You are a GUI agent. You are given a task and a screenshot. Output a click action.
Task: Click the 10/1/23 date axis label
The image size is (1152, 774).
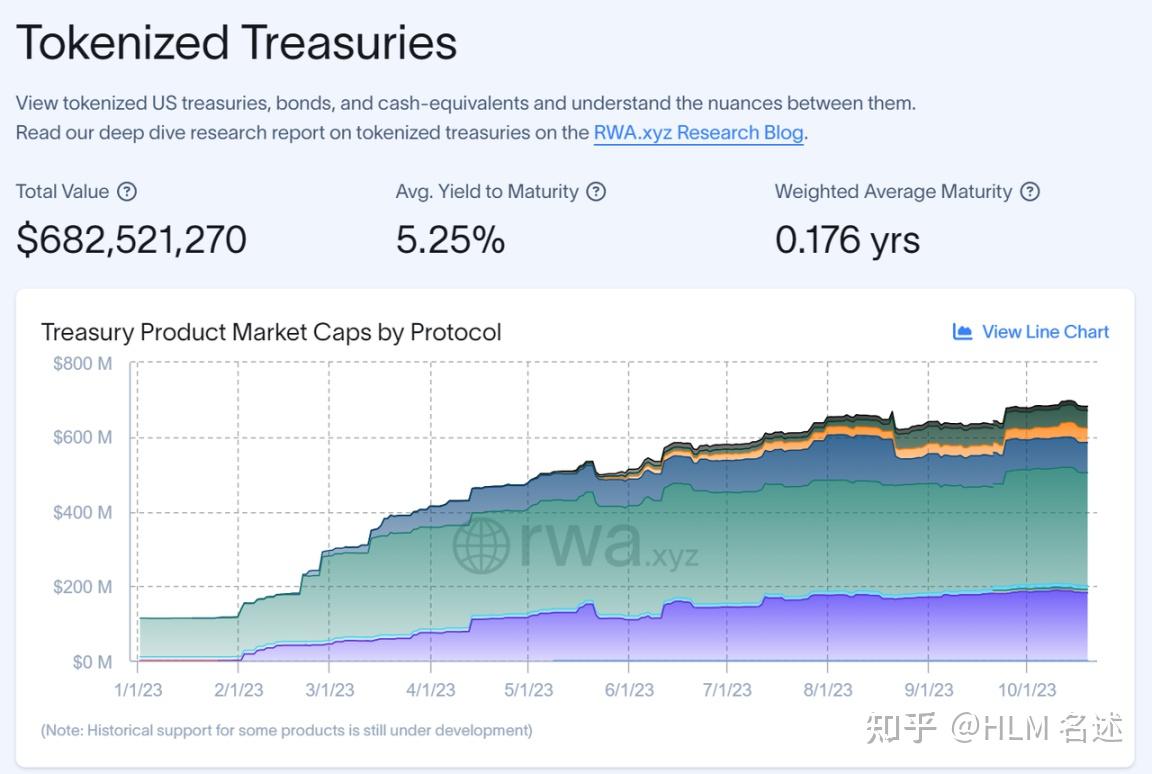[1027, 690]
